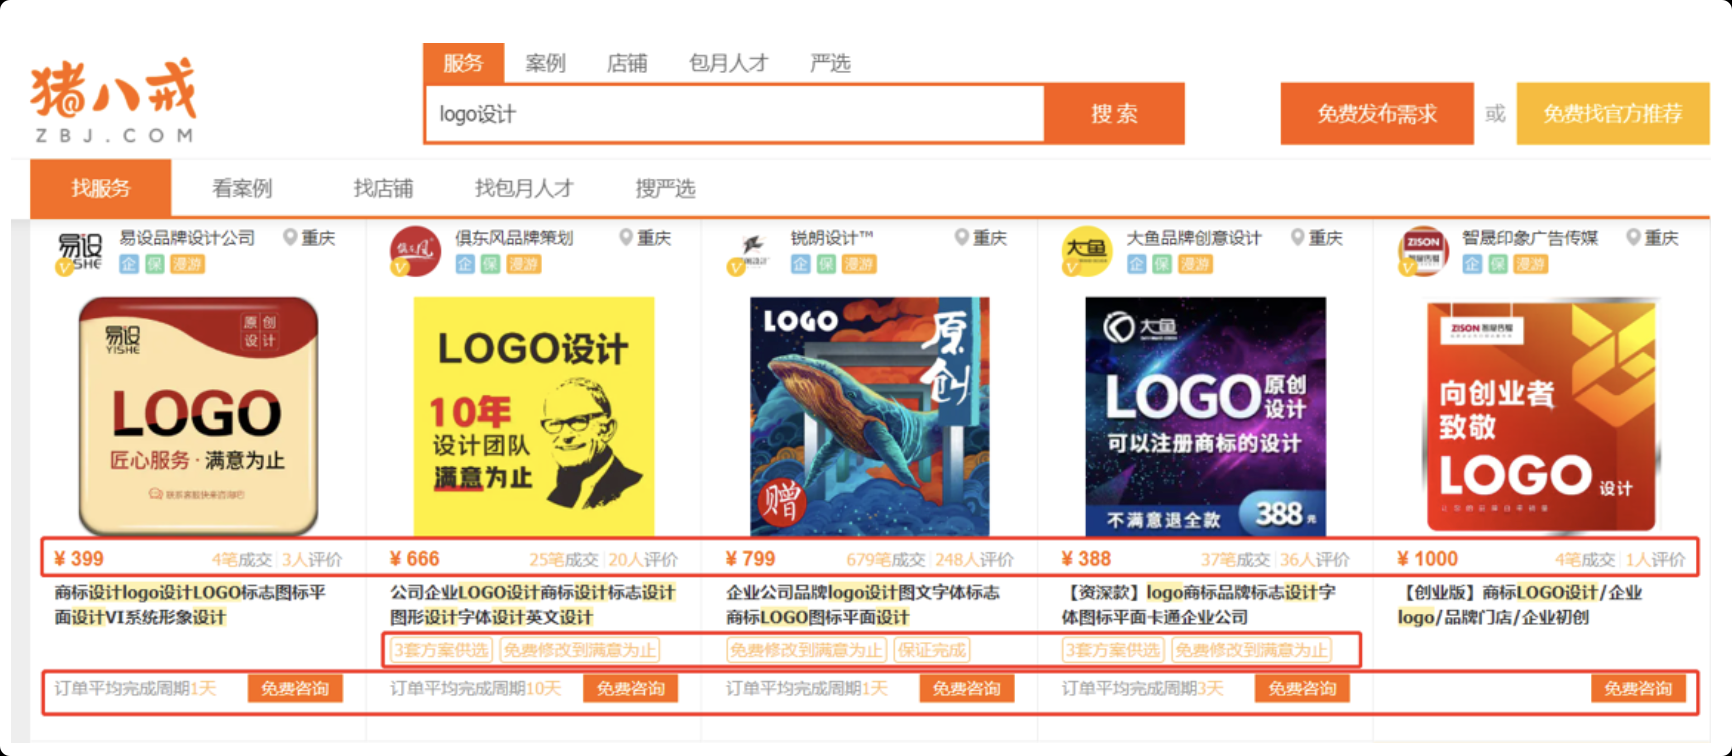Image resolution: width=1732 pixels, height=756 pixels.
Task: Open the yellow LOGO设计 10年 thumbnail
Action: coord(534,416)
